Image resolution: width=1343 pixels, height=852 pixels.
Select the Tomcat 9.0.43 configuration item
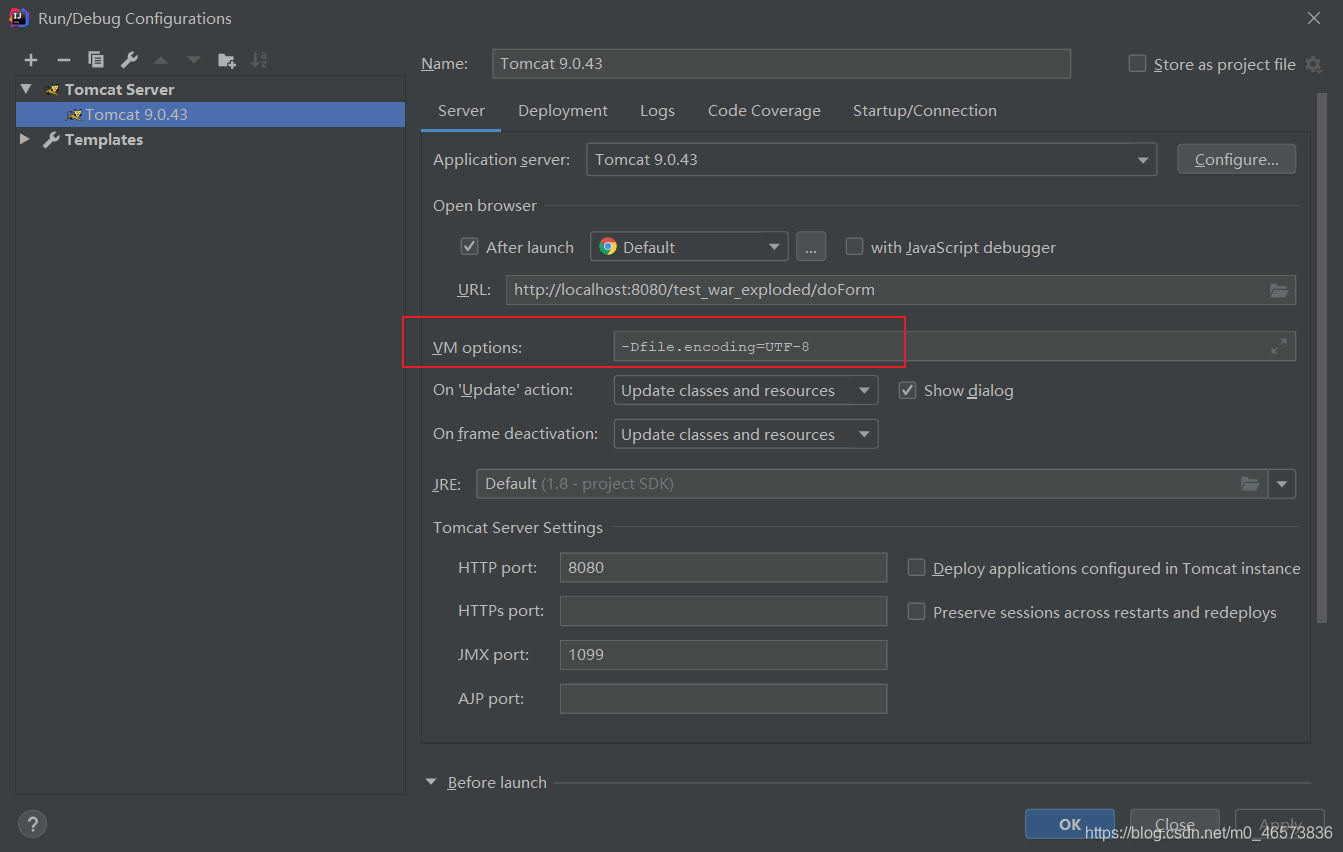pos(210,114)
